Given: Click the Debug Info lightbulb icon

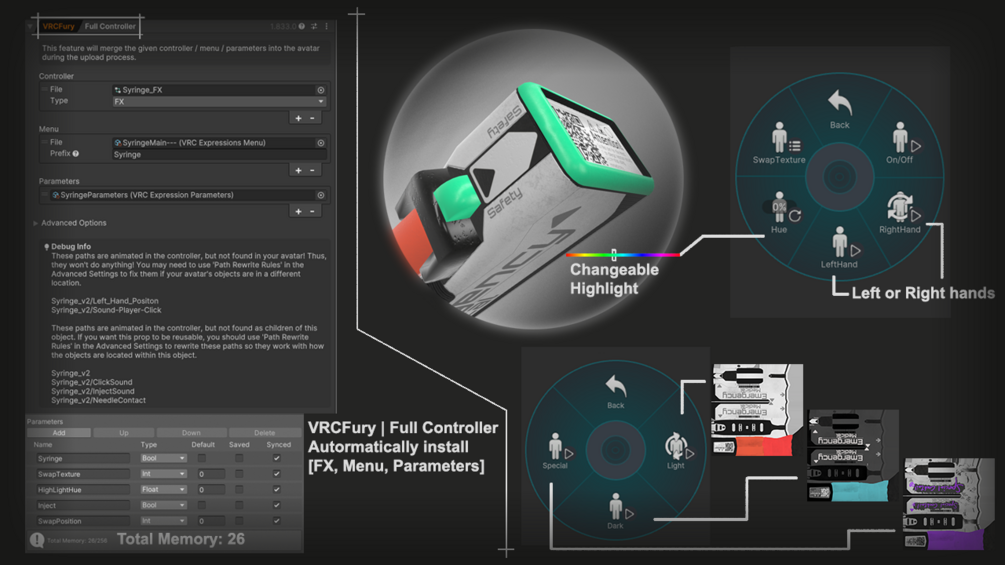Looking at the screenshot, I should pos(46,247).
